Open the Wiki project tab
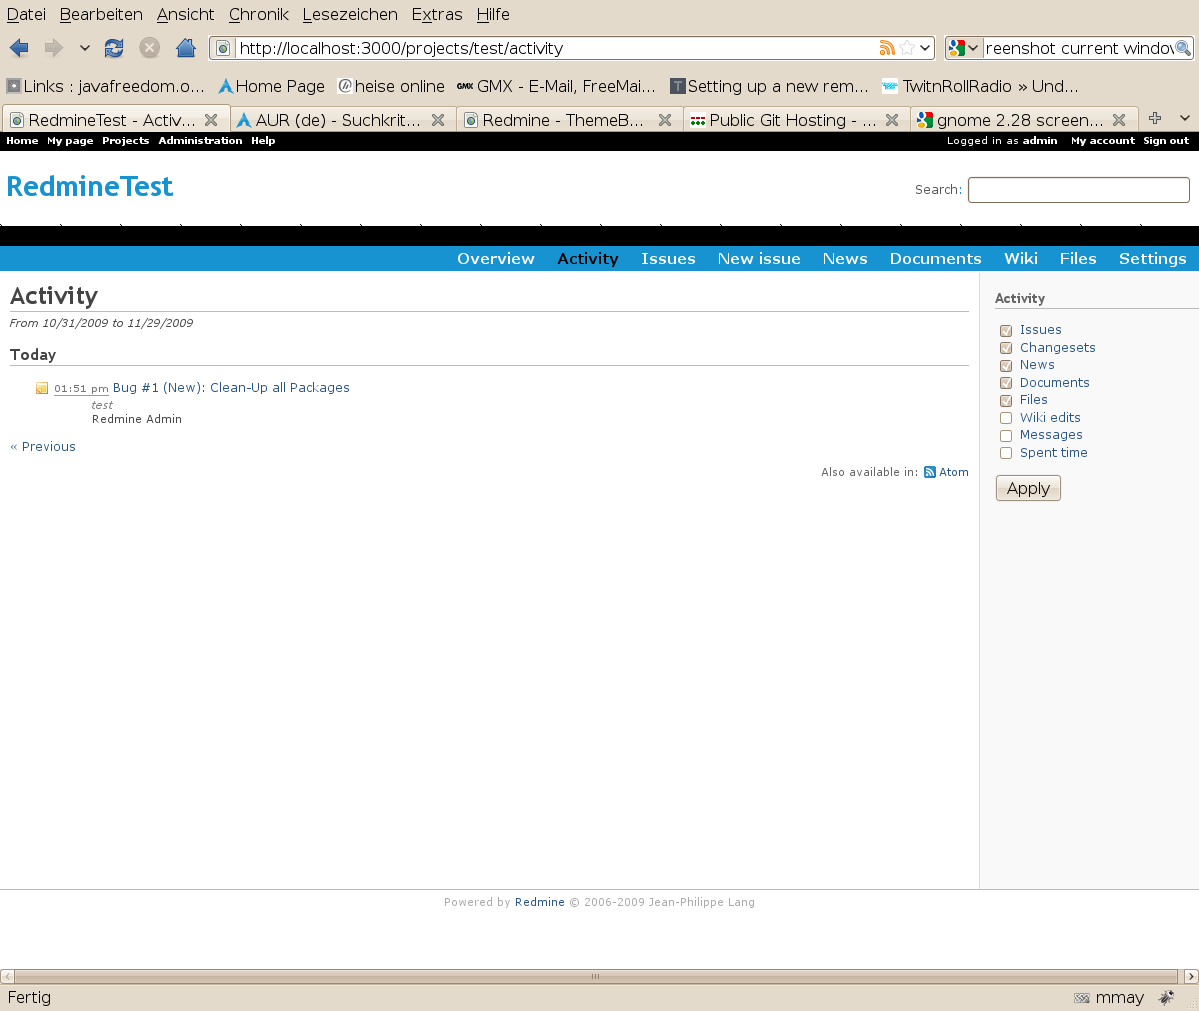This screenshot has width=1199, height=1011. [1021, 258]
